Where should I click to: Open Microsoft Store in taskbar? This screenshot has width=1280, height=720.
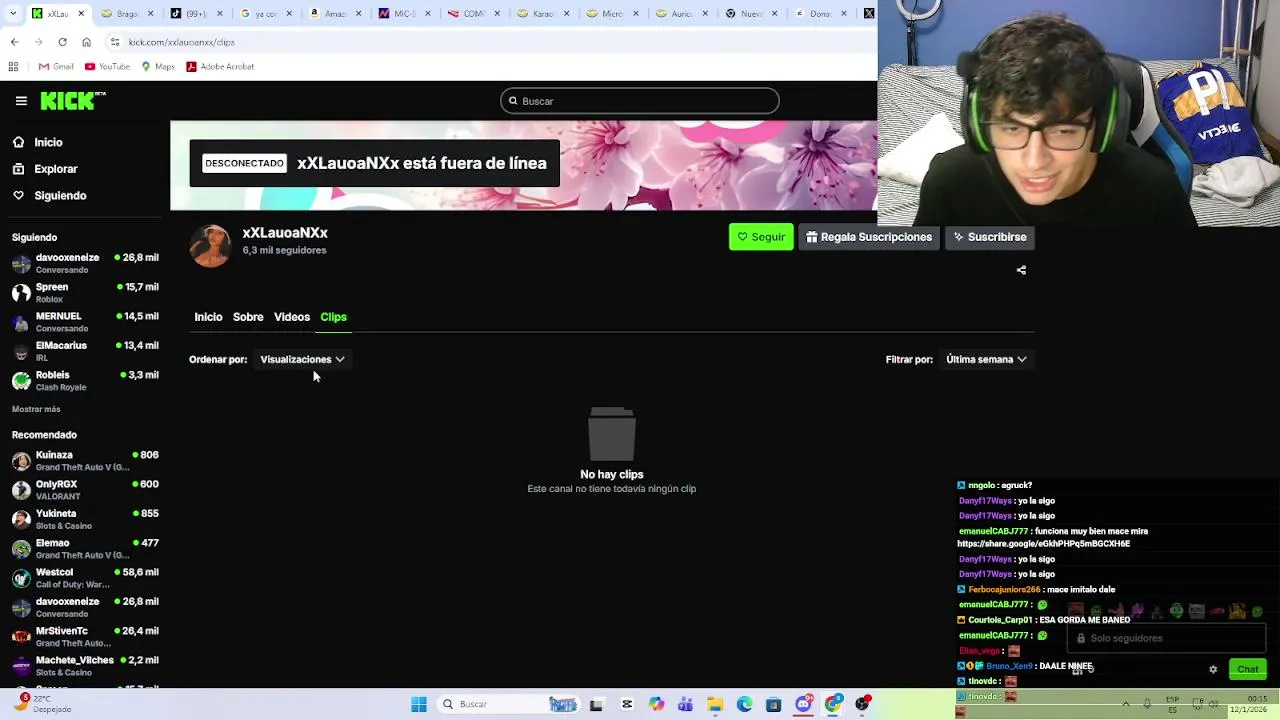(773, 704)
